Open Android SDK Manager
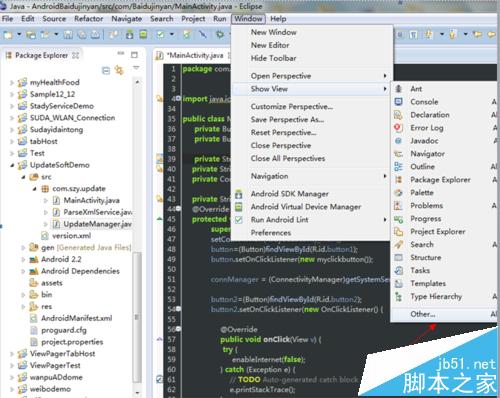 click(x=290, y=194)
